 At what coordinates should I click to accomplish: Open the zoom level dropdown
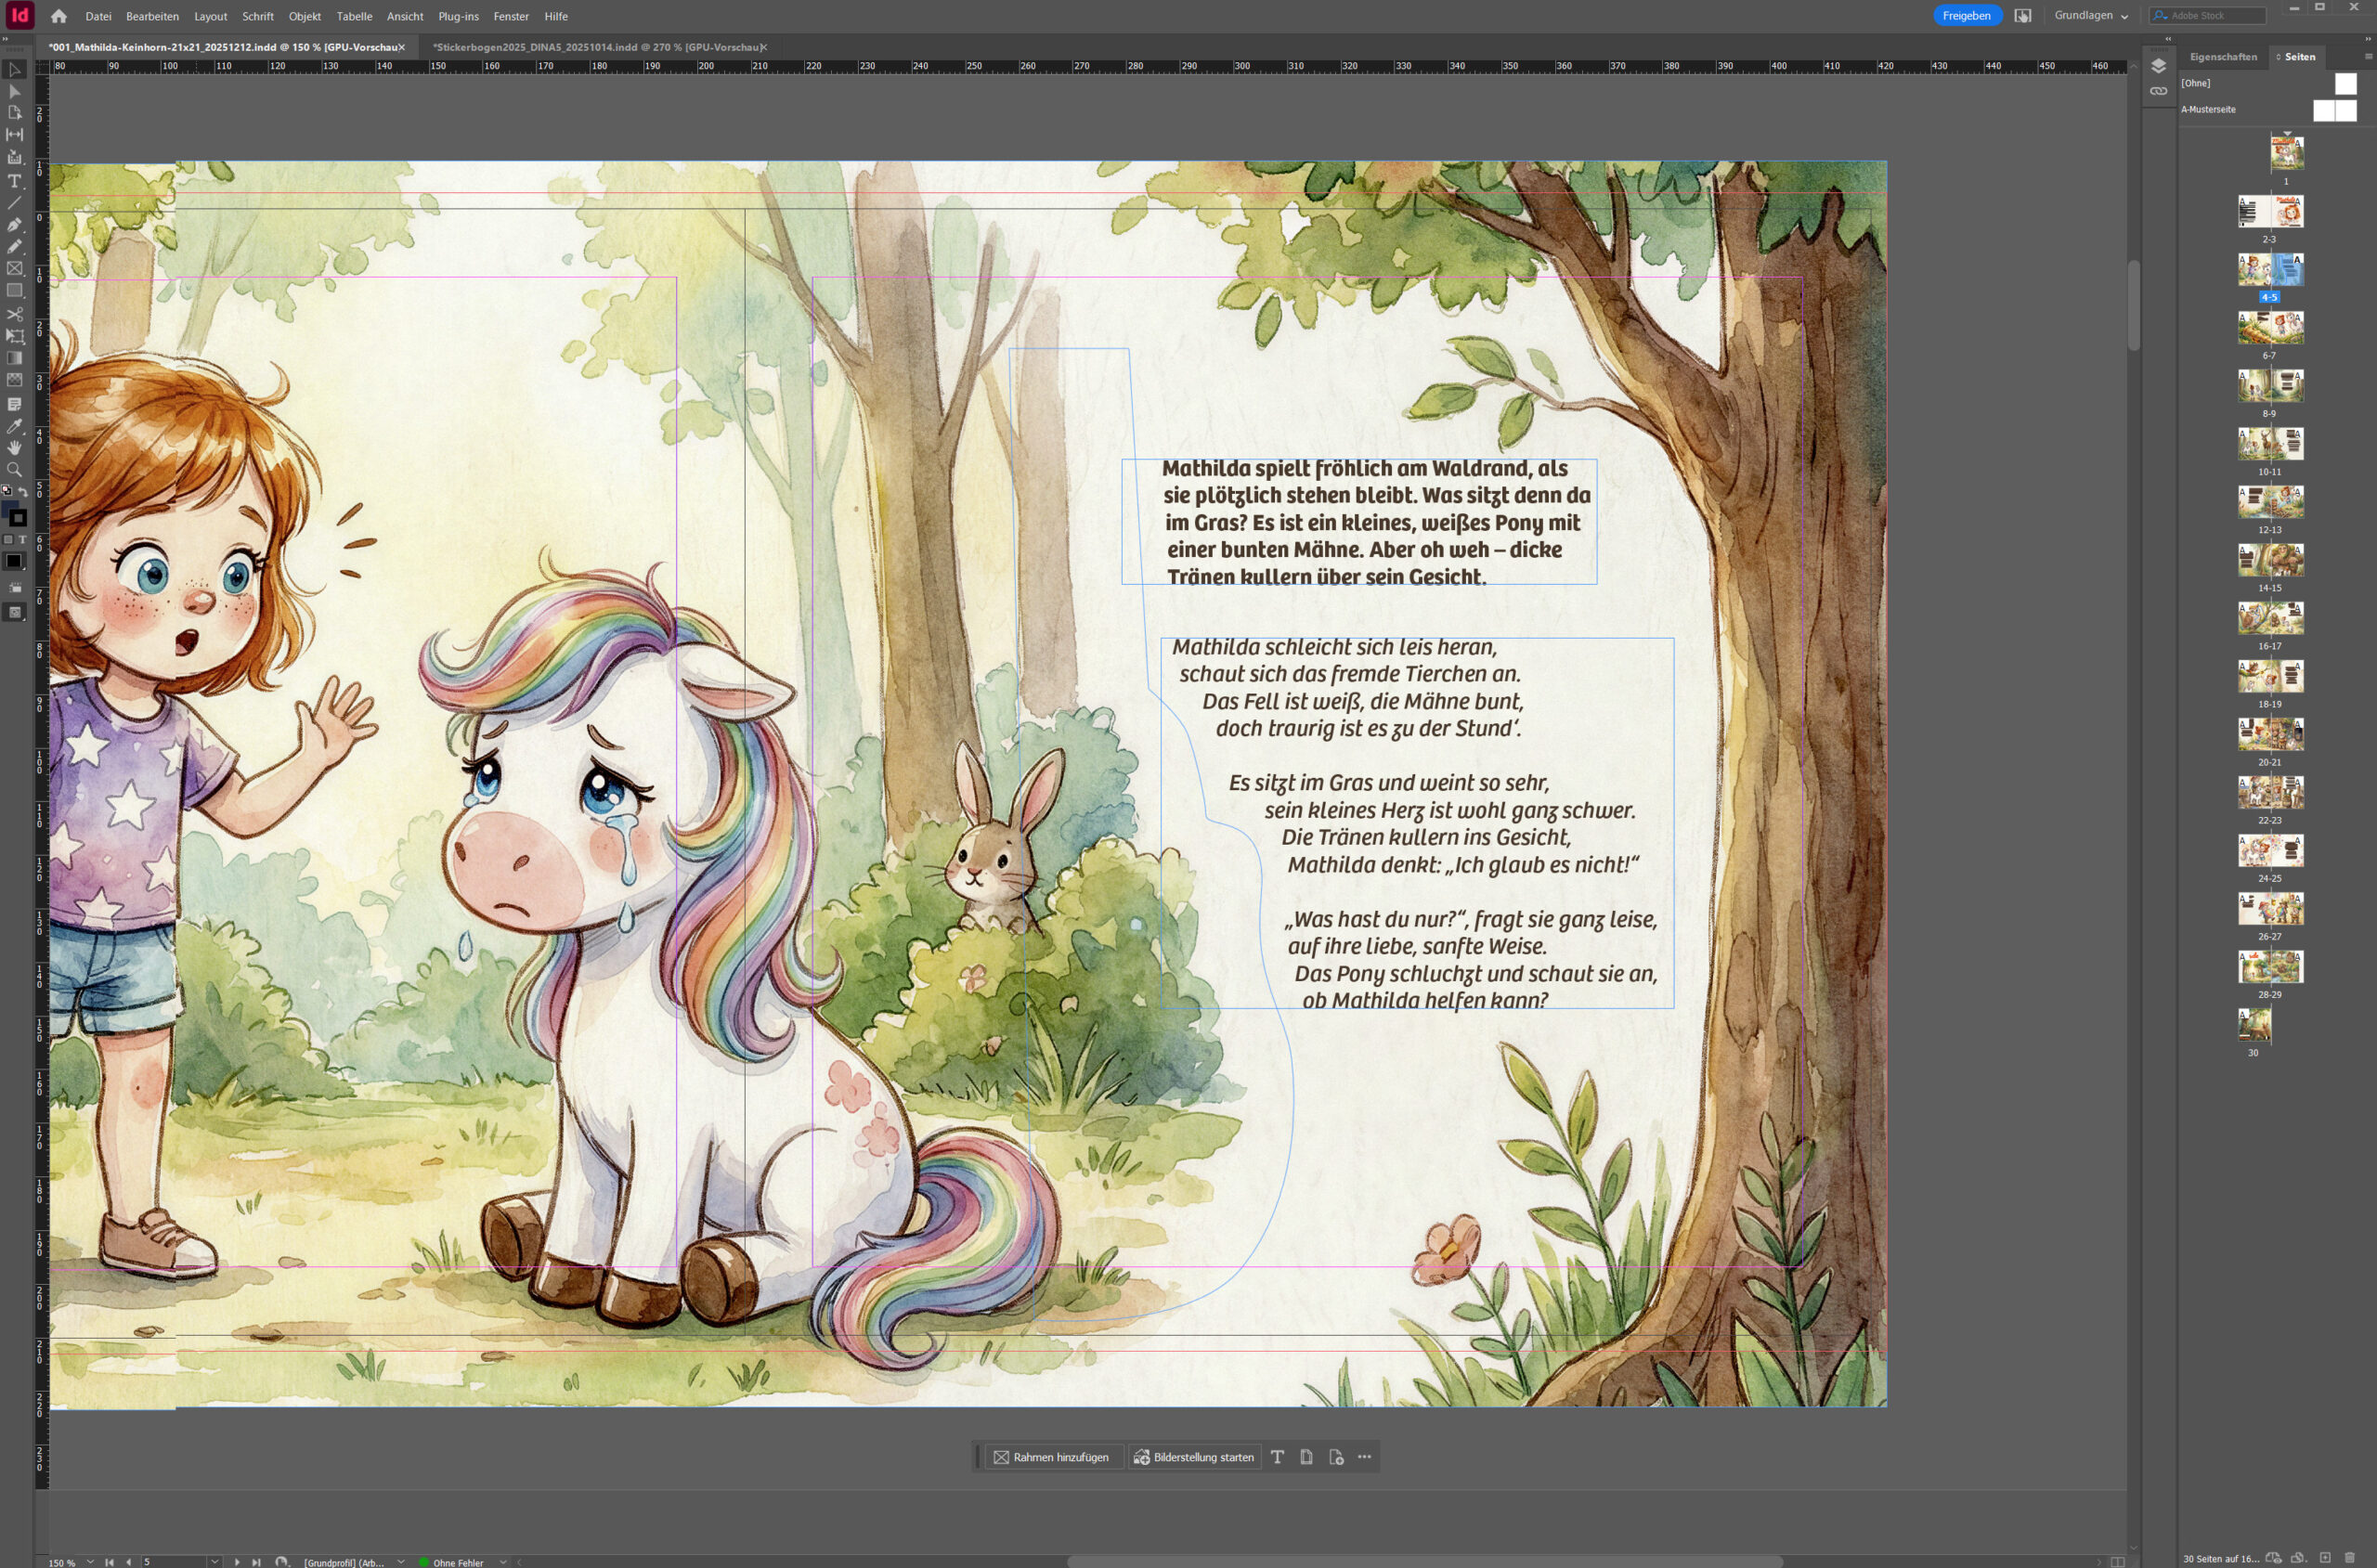pyautogui.click(x=90, y=1562)
